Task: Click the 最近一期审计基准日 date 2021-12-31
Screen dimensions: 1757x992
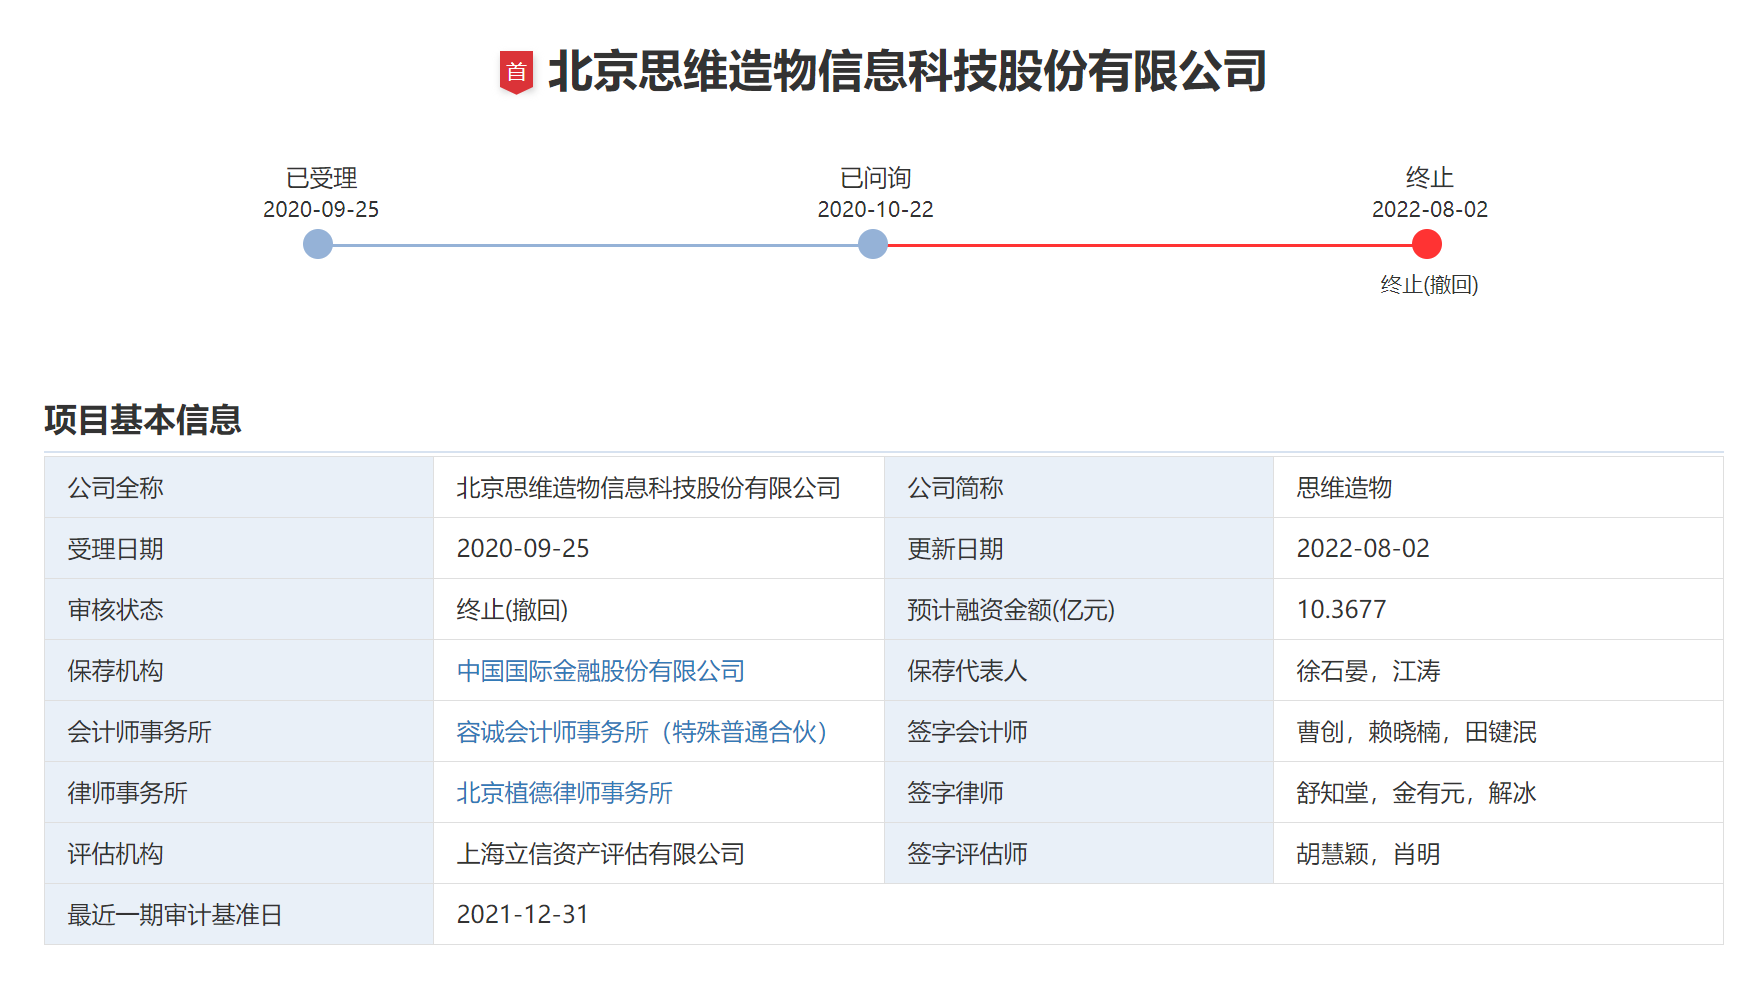Action: (x=524, y=913)
